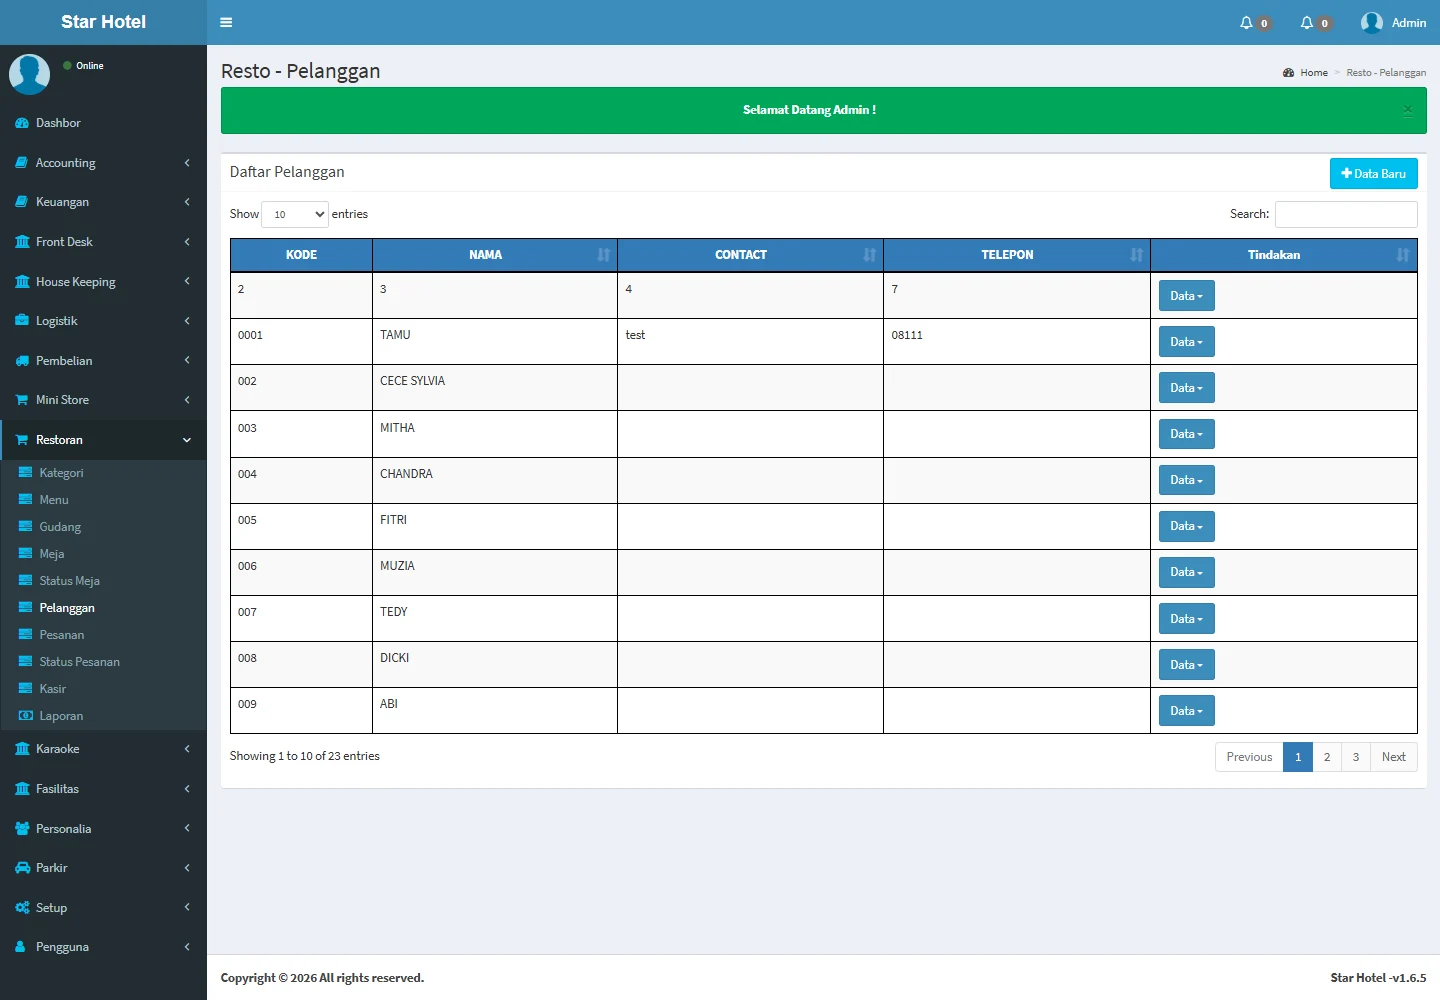Close the green welcome banner
Screen dimensions: 1440x1000
1407,110
